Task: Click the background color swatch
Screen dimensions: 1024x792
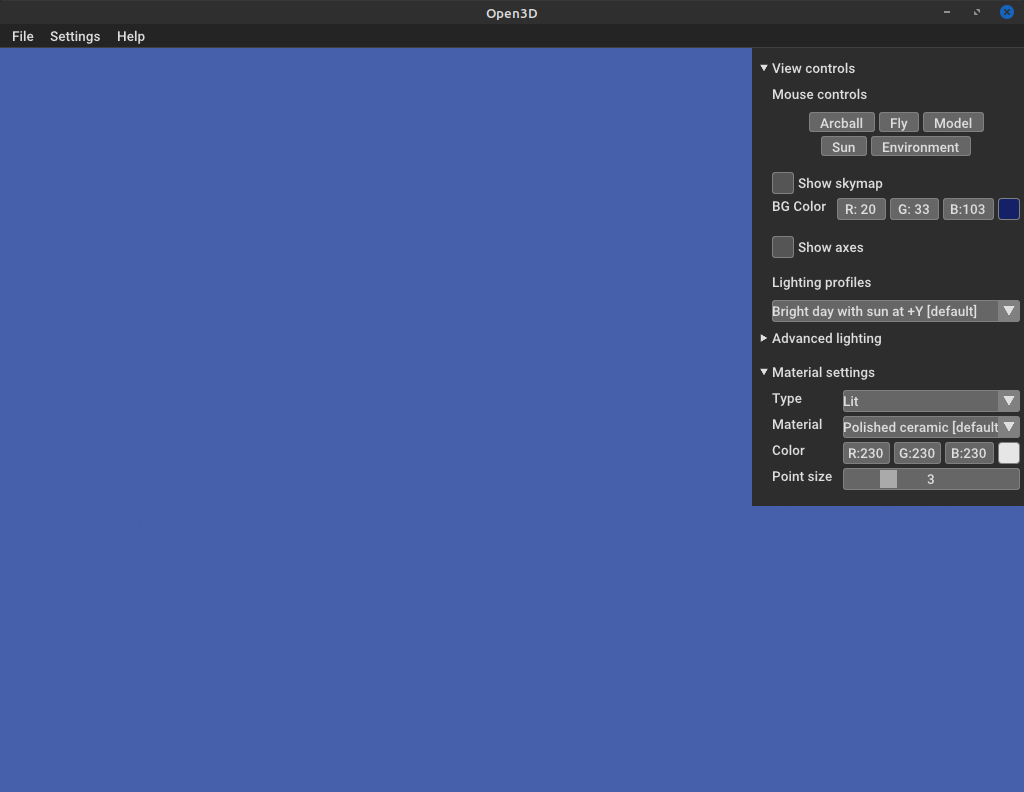Action: click(1008, 209)
